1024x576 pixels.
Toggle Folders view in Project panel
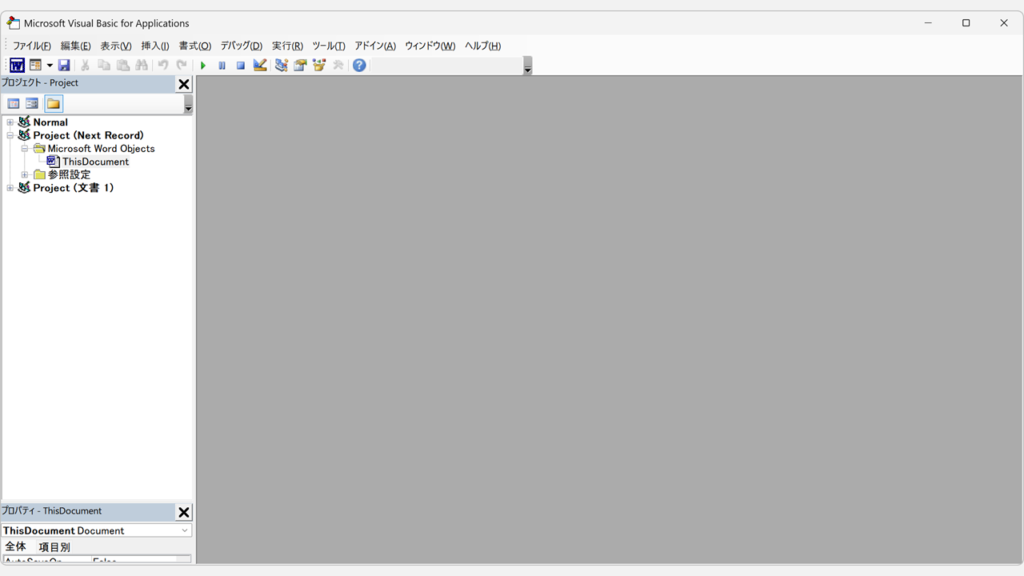coord(53,103)
